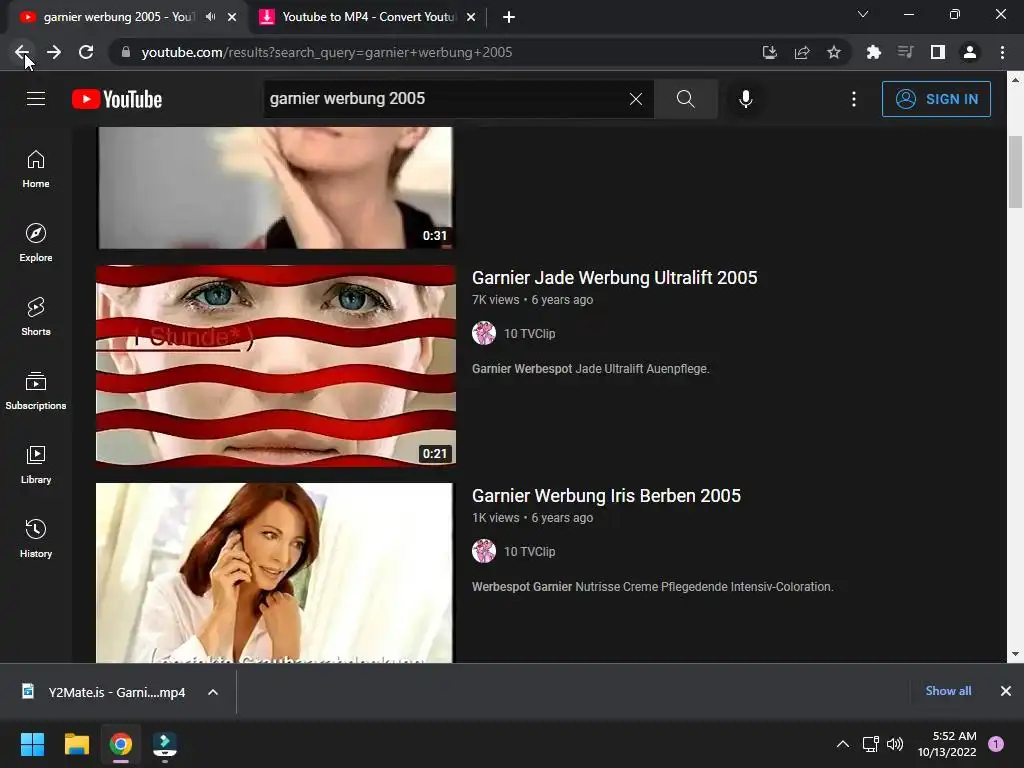Open 10 TVClip channel under Iris Berben video
The image size is (1024, 768).
(x=530, y=552)
